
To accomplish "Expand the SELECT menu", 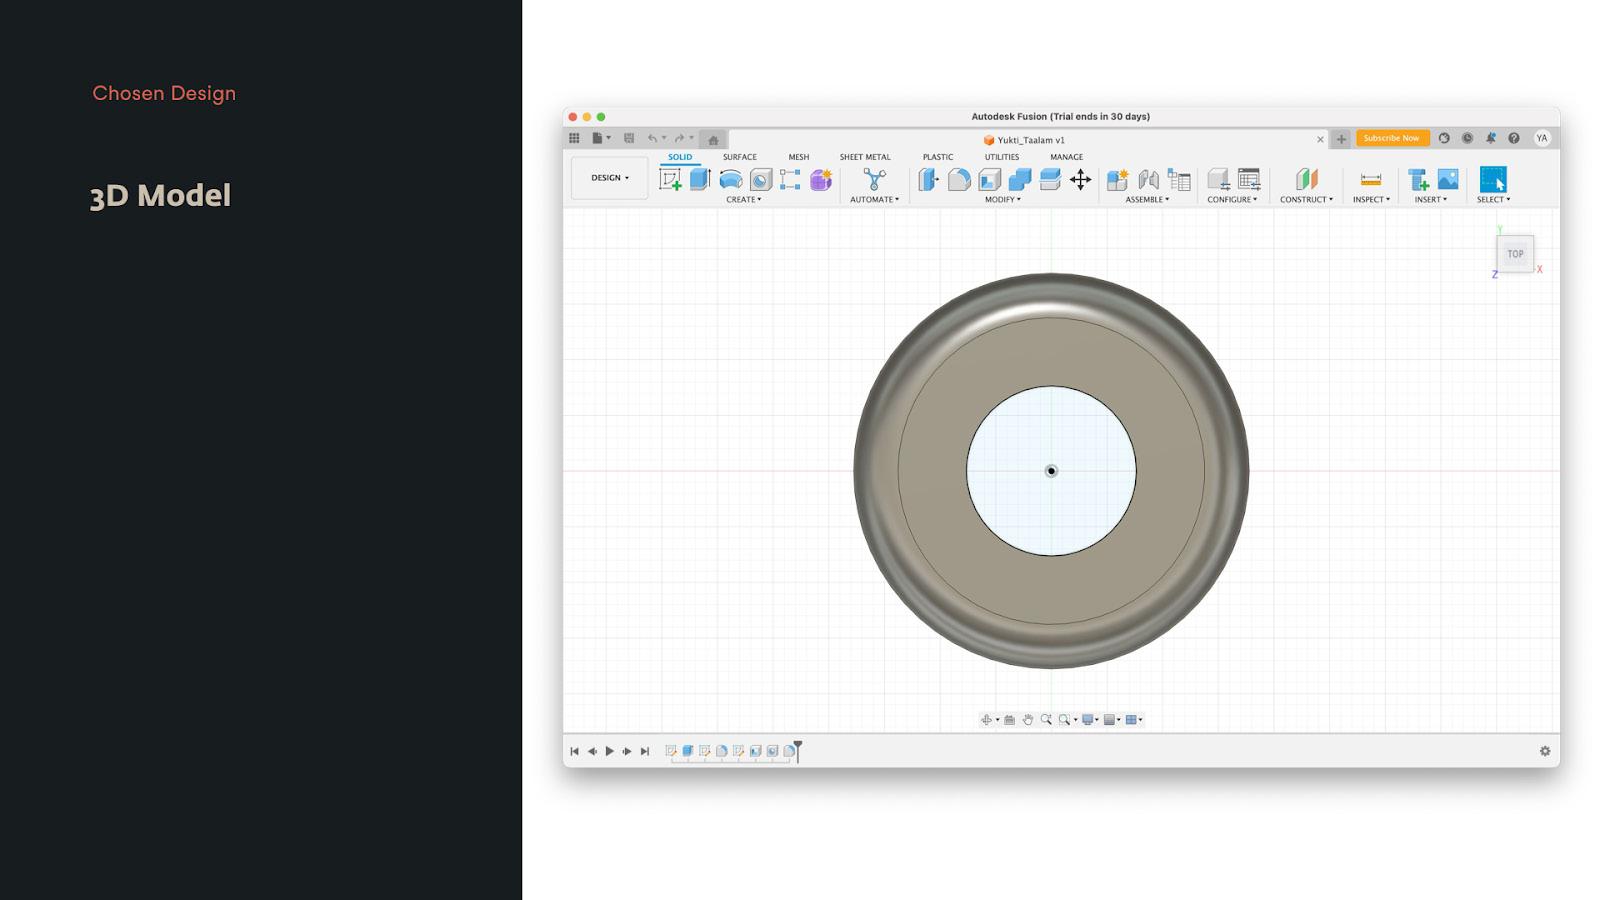I will pyautogui.click(x=1493, y=200).
